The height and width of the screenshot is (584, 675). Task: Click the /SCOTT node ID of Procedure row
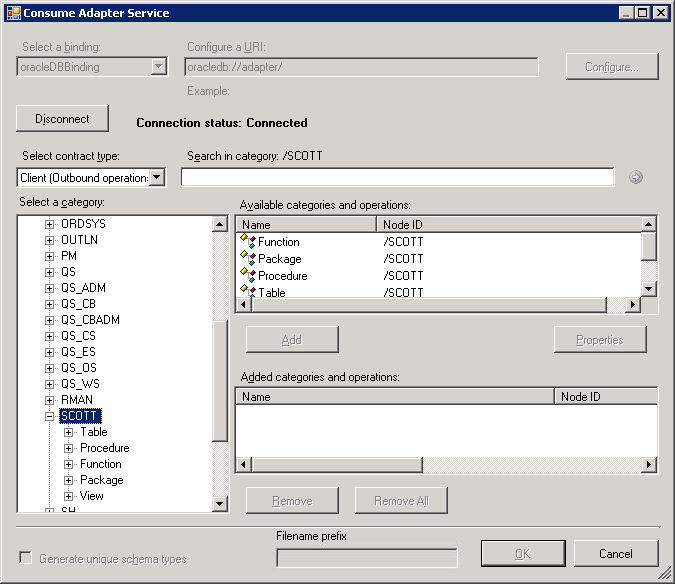tap(403, 275)
